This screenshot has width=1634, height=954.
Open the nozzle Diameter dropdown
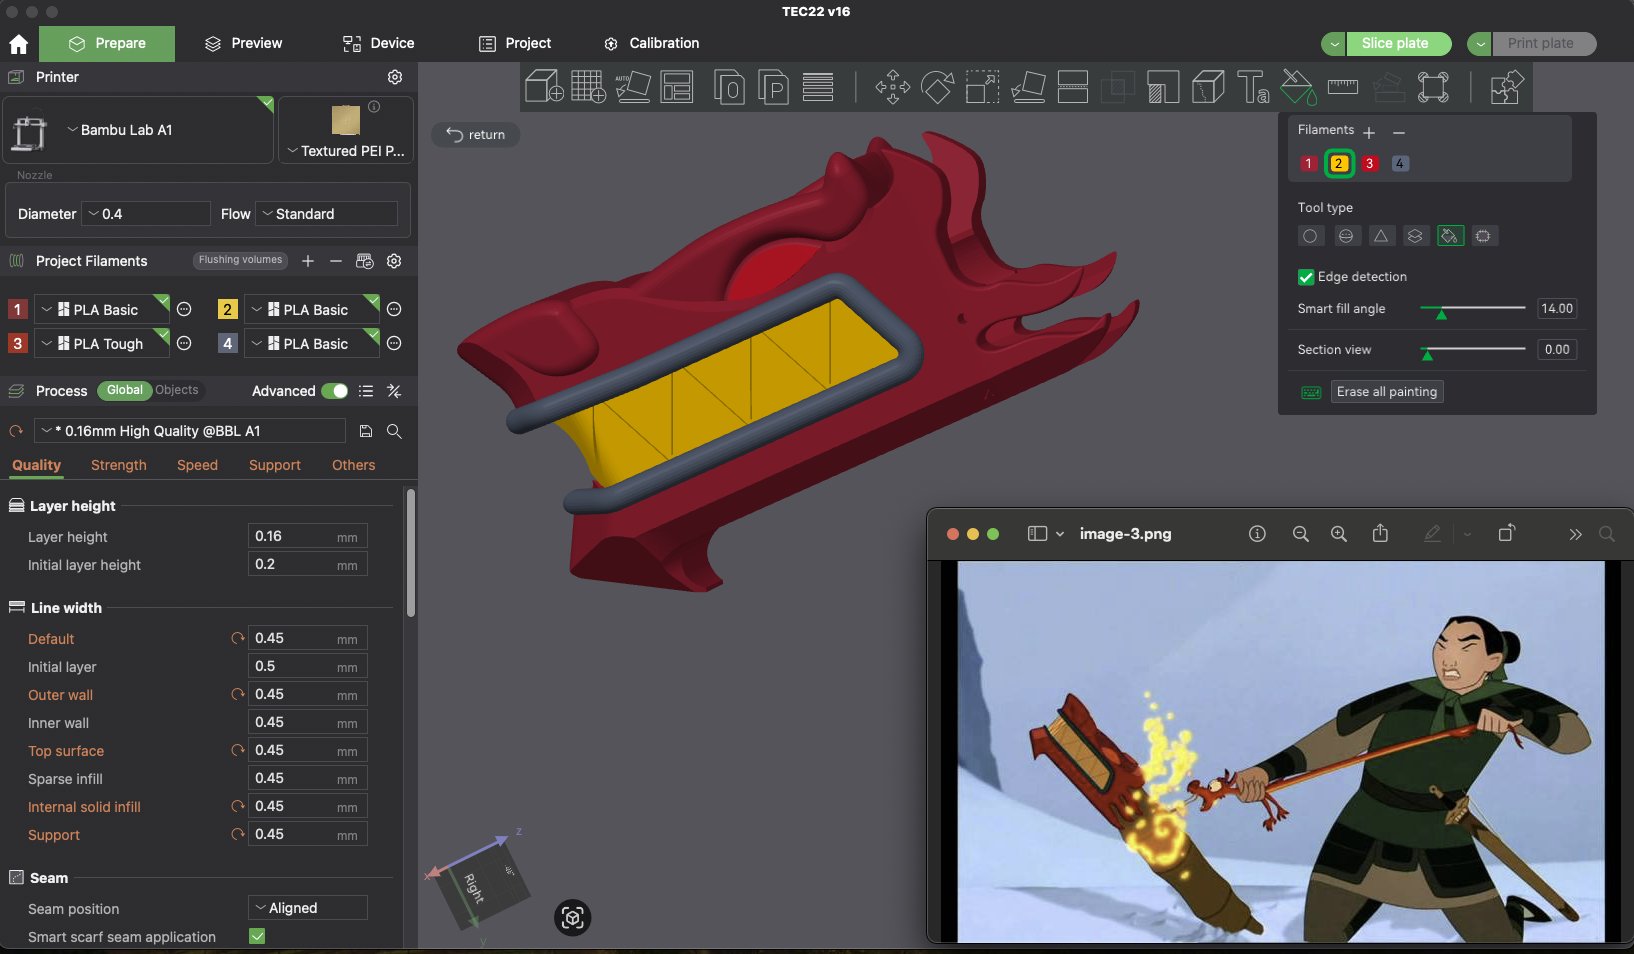point(146,214)
